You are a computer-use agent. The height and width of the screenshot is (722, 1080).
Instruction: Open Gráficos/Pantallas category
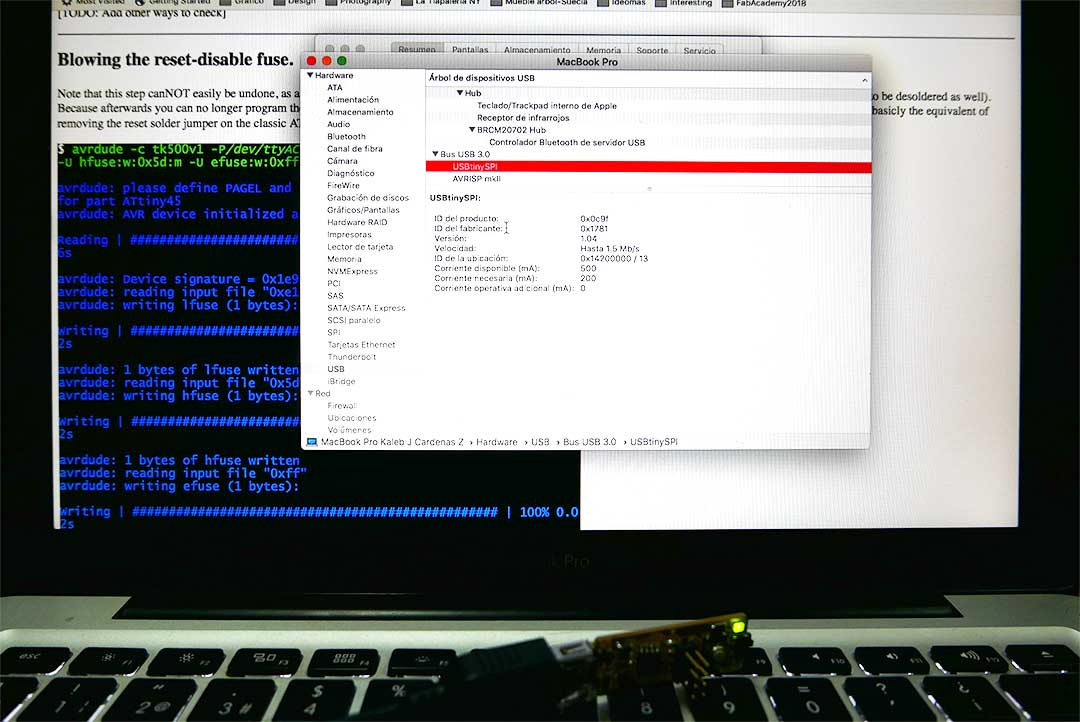pyautogui.click(x=363, y=210)
